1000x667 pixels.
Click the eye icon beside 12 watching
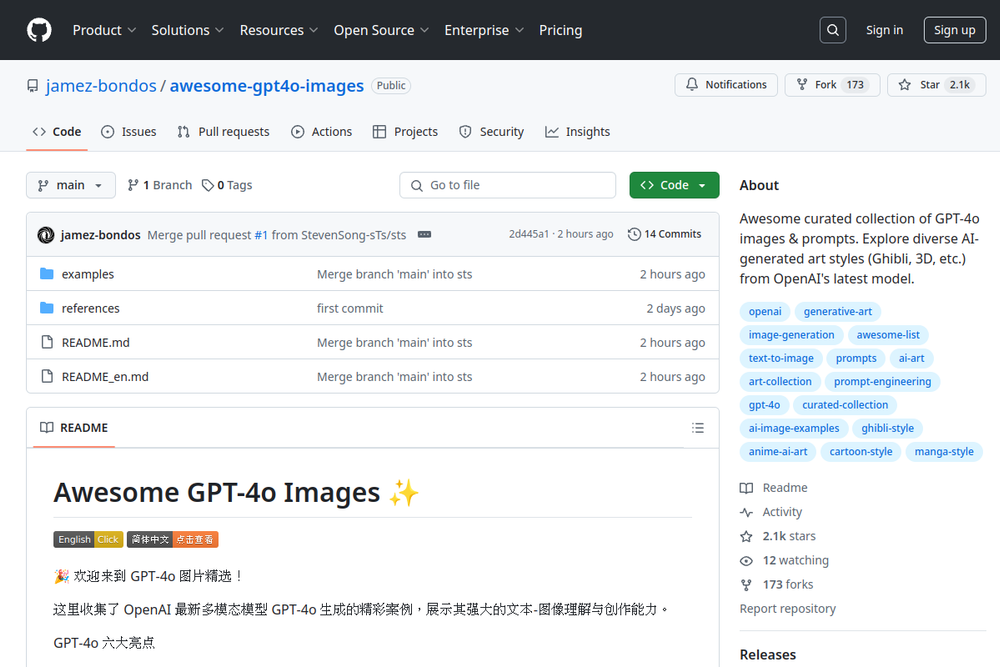(x=746, y=561)
